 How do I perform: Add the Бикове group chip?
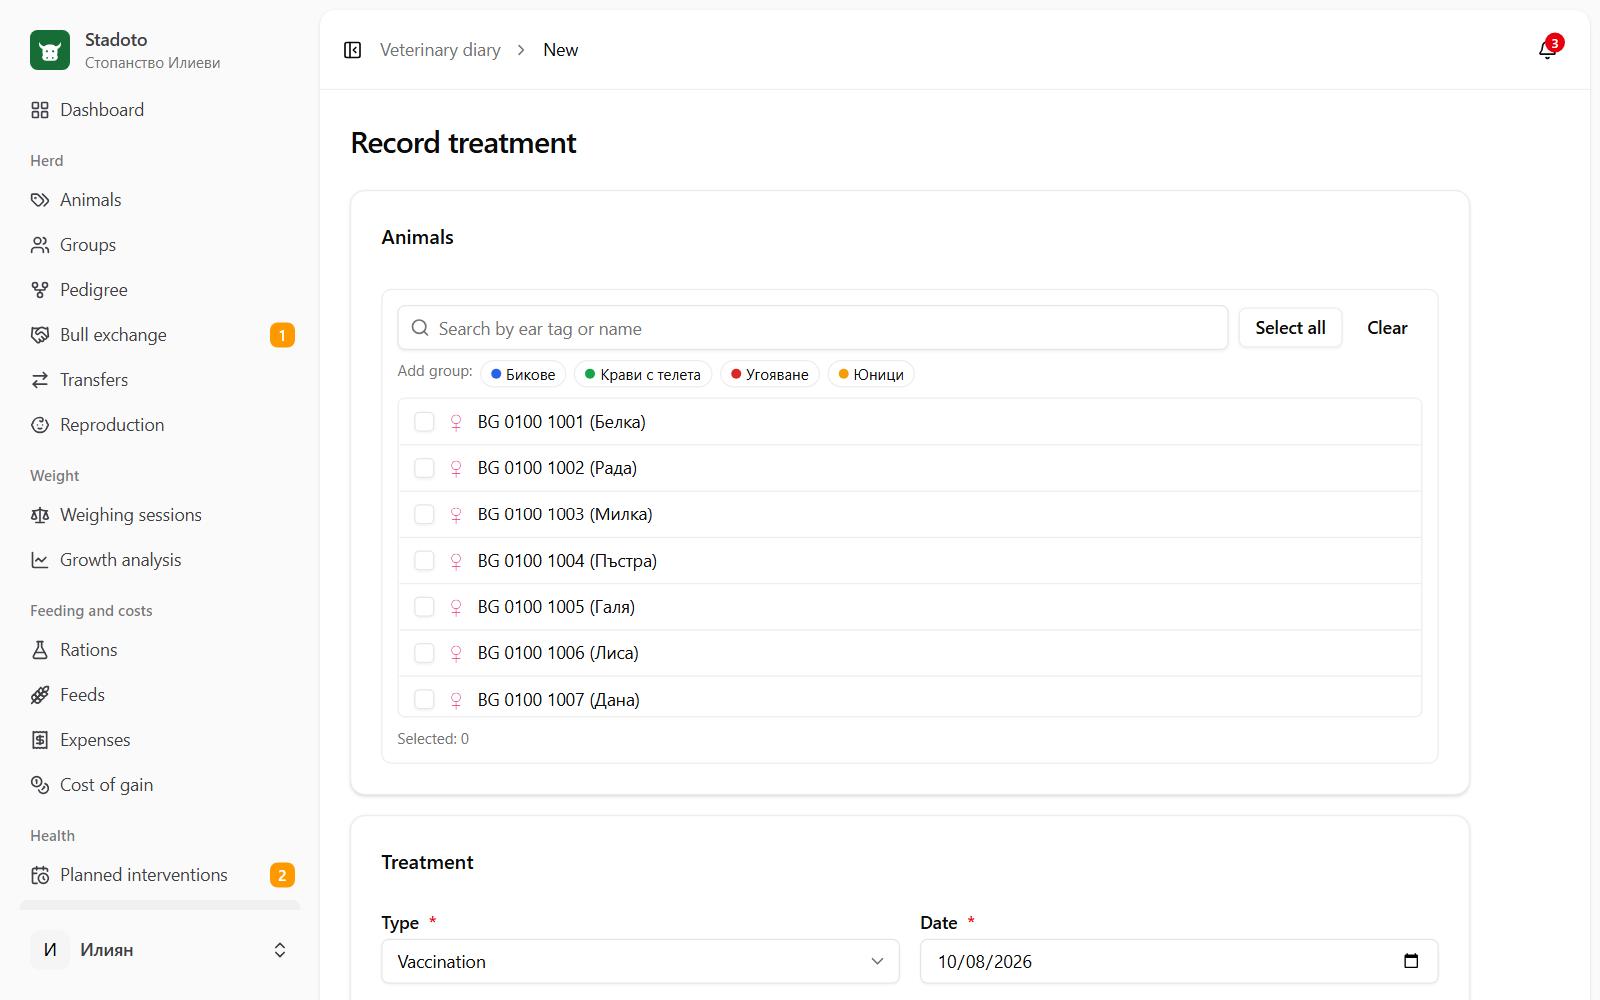pyautogui.click(x=523, y=374)
